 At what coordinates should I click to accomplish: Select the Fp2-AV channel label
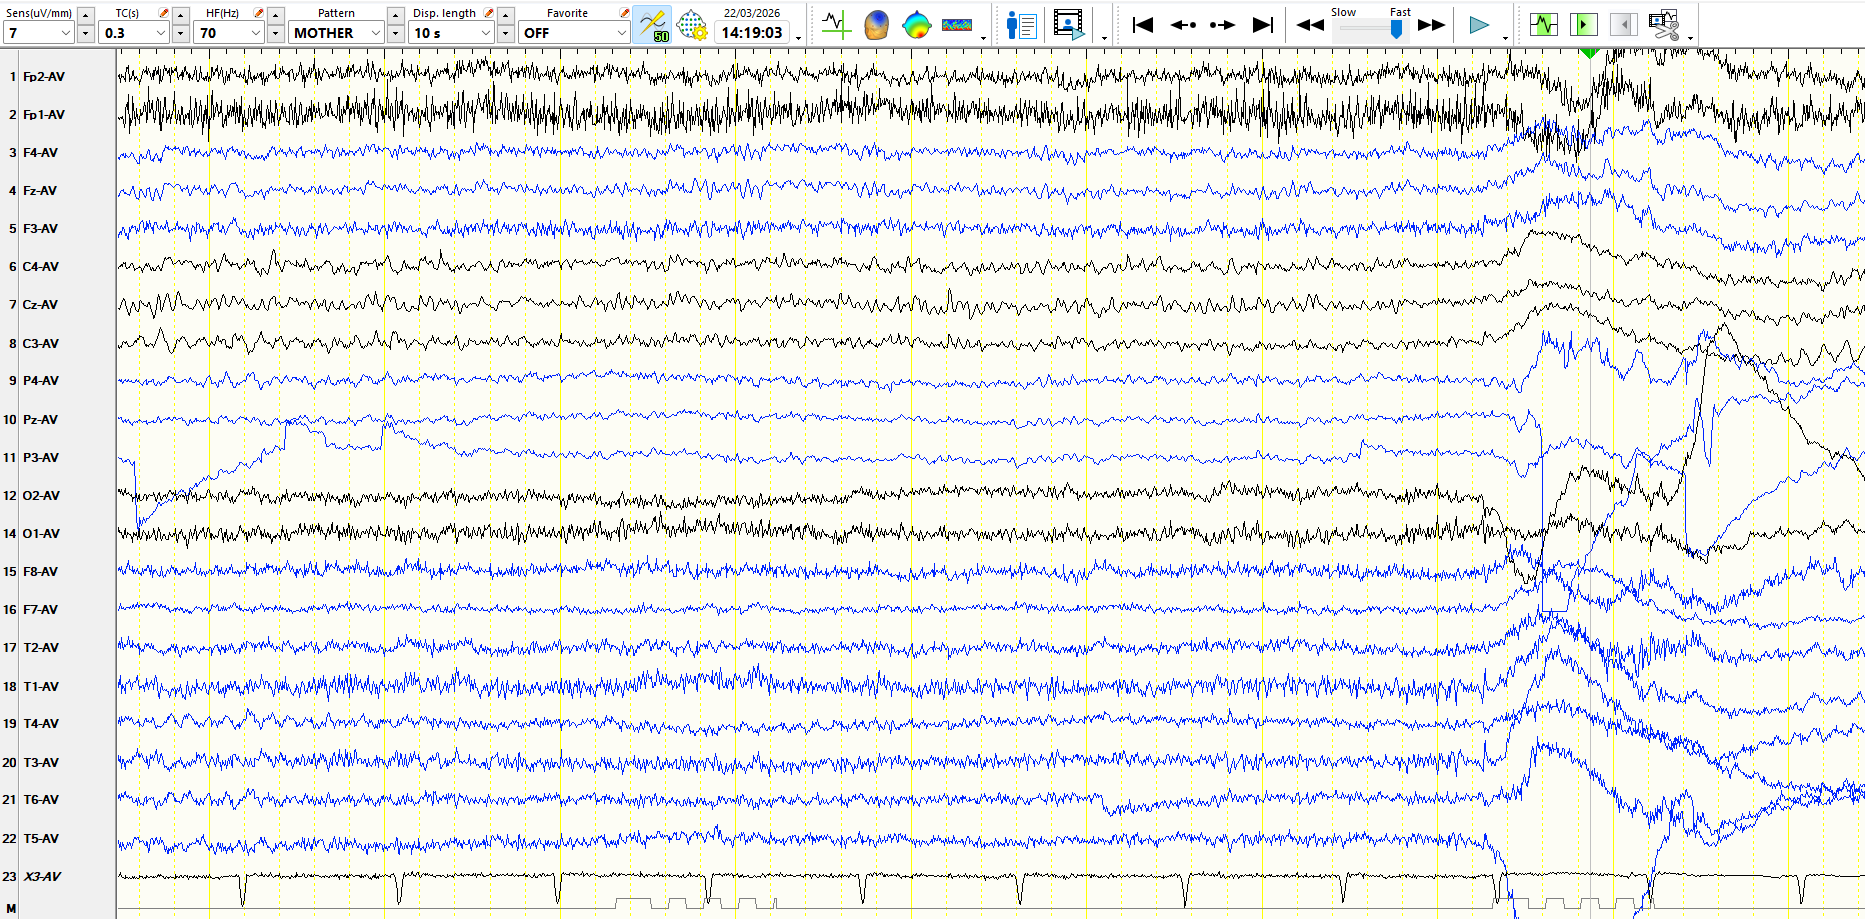[x=44, y=77]
